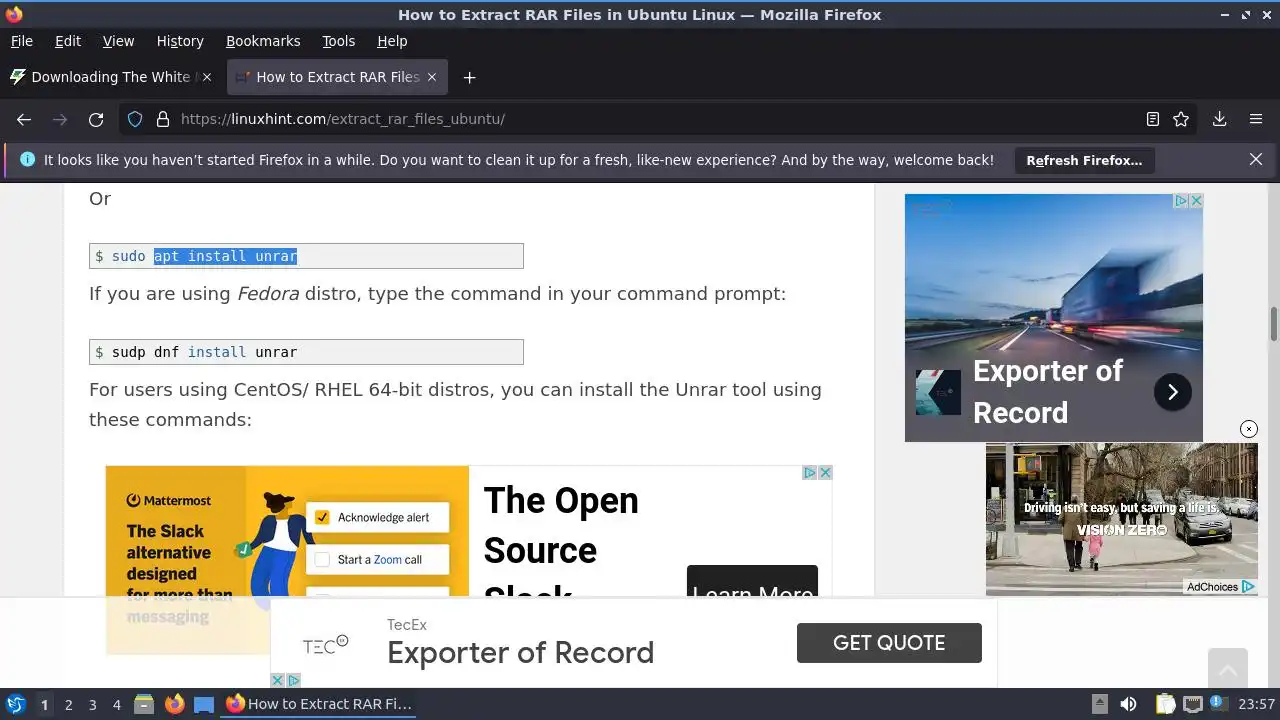Open AdChoices info on Mattermost ad
This screenshot has height=720, width=1280.
(x=811, y=473)
